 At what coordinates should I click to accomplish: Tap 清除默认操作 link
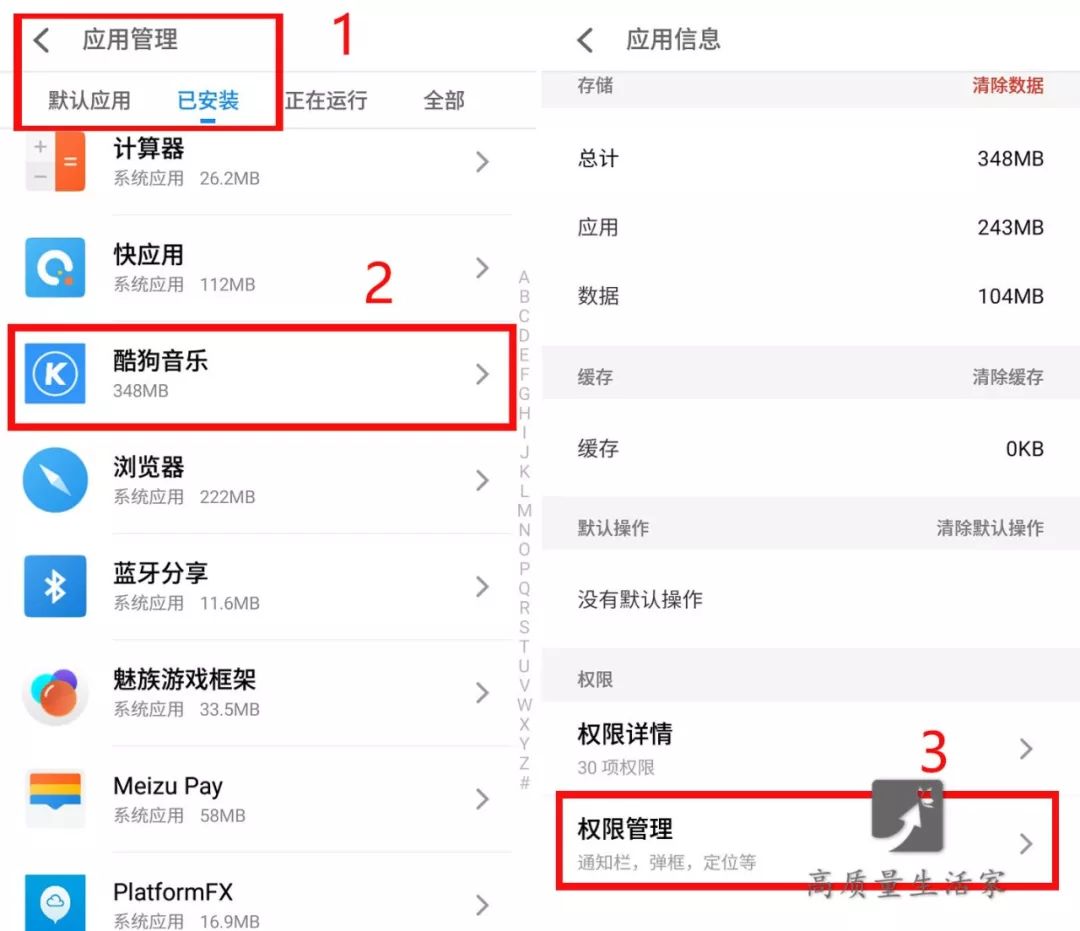[990, 528]
